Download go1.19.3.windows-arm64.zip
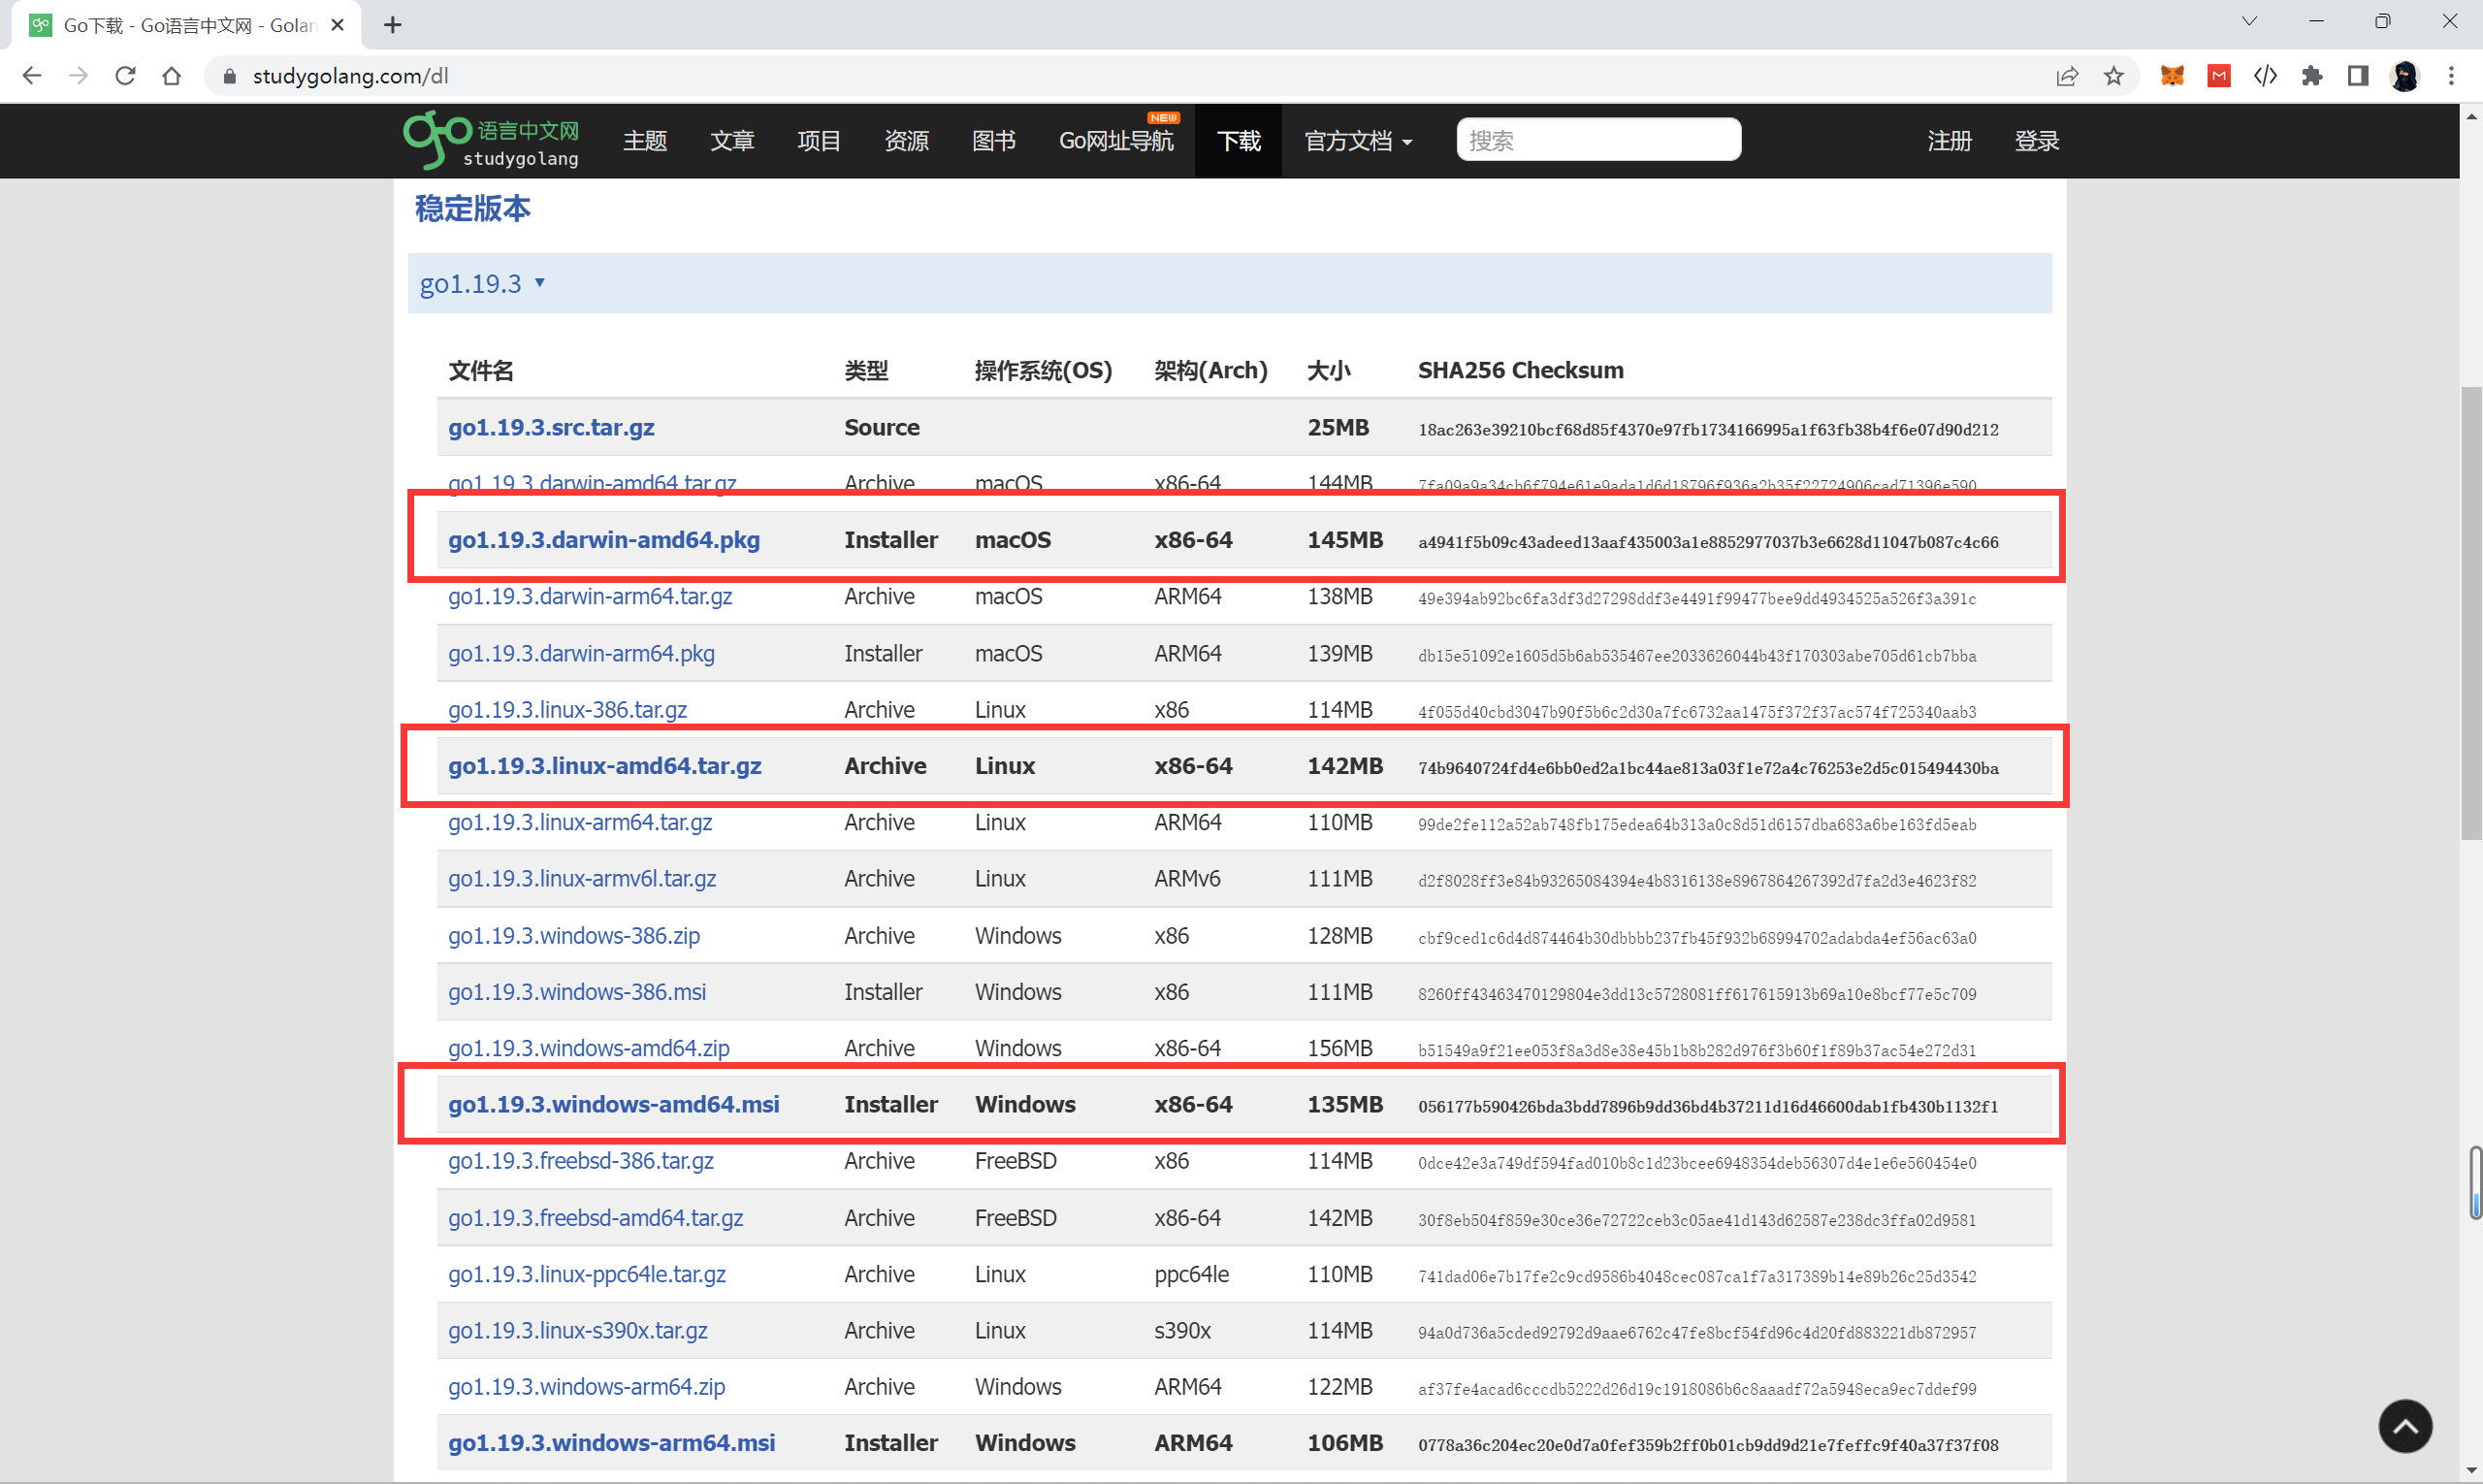This screenshot has width=2483, height=1484. pos(587,1387)
